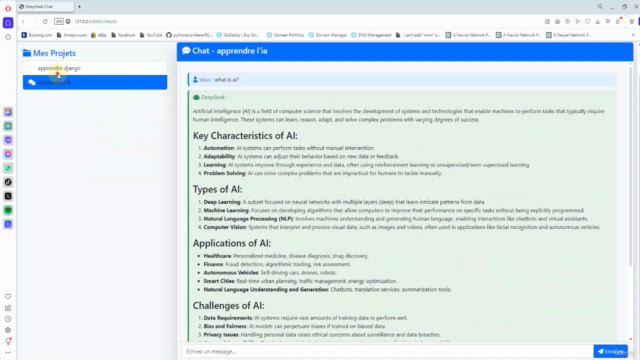This screenshot has width=640, height=360.
Task: Reload the page with the refresh icon
Action: [45, 21]
